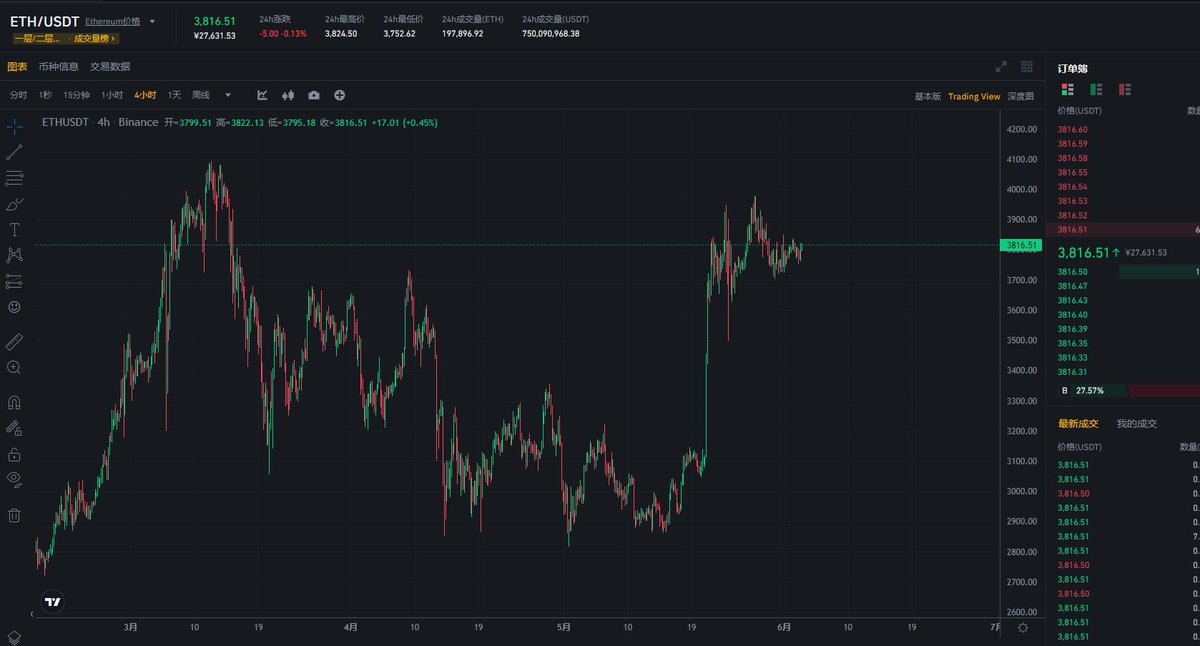Select the 1天 interval
This screenshot has width=1200, height=646.
pyautogui.click(x=174, y=95)
